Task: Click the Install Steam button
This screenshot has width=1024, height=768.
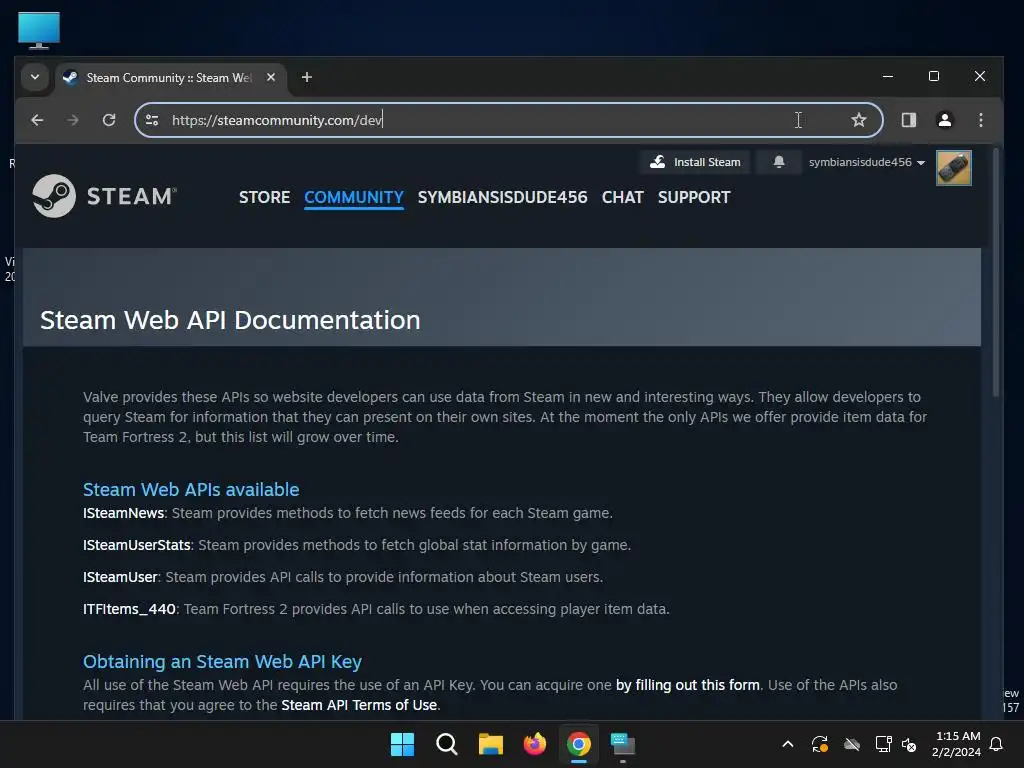Action: pyautogui.click(x=695, y=162)
